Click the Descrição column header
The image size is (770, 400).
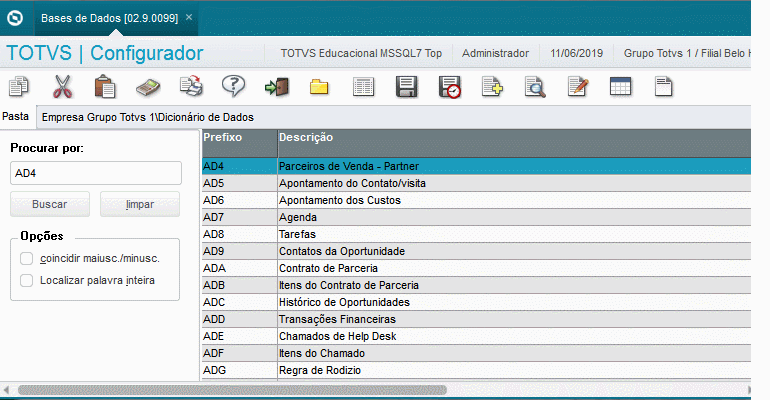[x=514, y=142]
